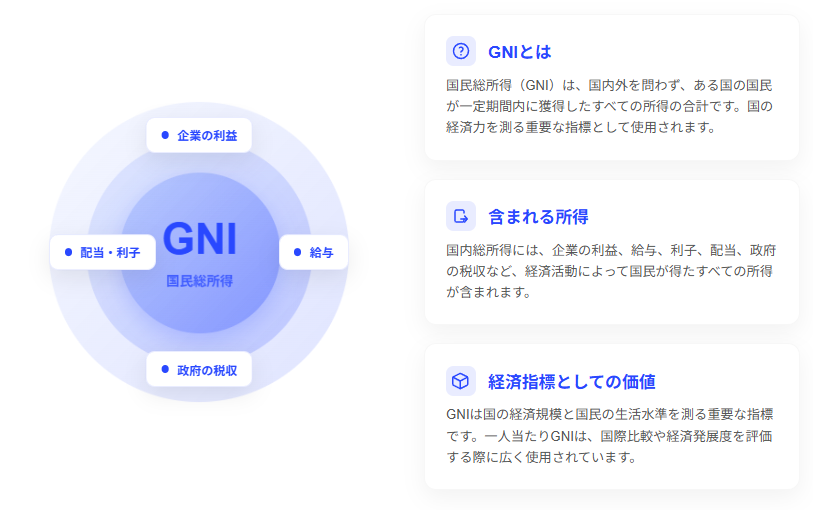The image size is (813, 510).
Task: Click the 国民総所得 subtitle under GNI
Action: 200,281
